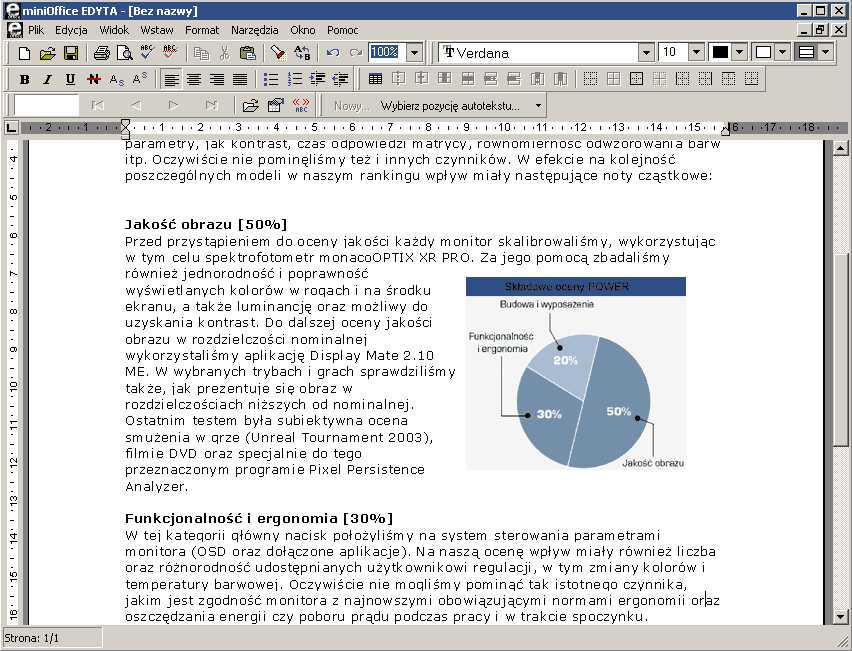The image size is (852, 651).
Task: Click the 'Nowy...' autotext button
Action: tap(352, 105)
